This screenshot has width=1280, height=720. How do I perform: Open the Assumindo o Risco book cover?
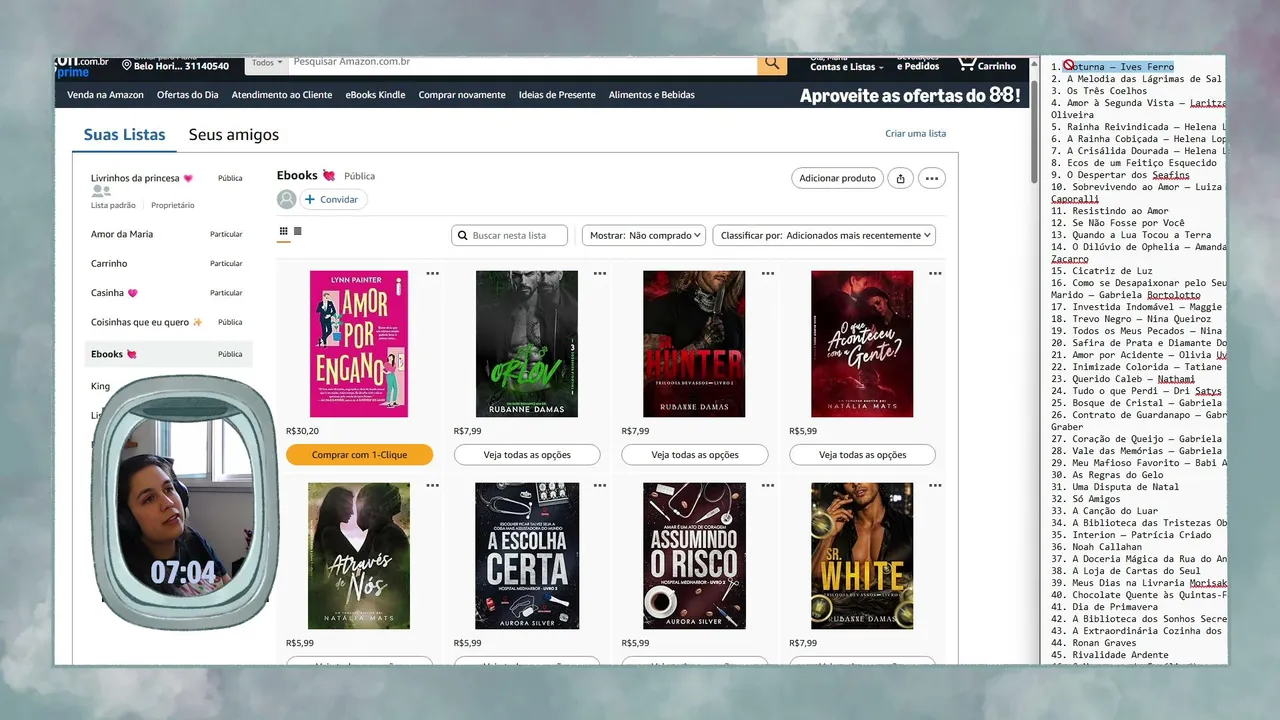click(694, 556)
